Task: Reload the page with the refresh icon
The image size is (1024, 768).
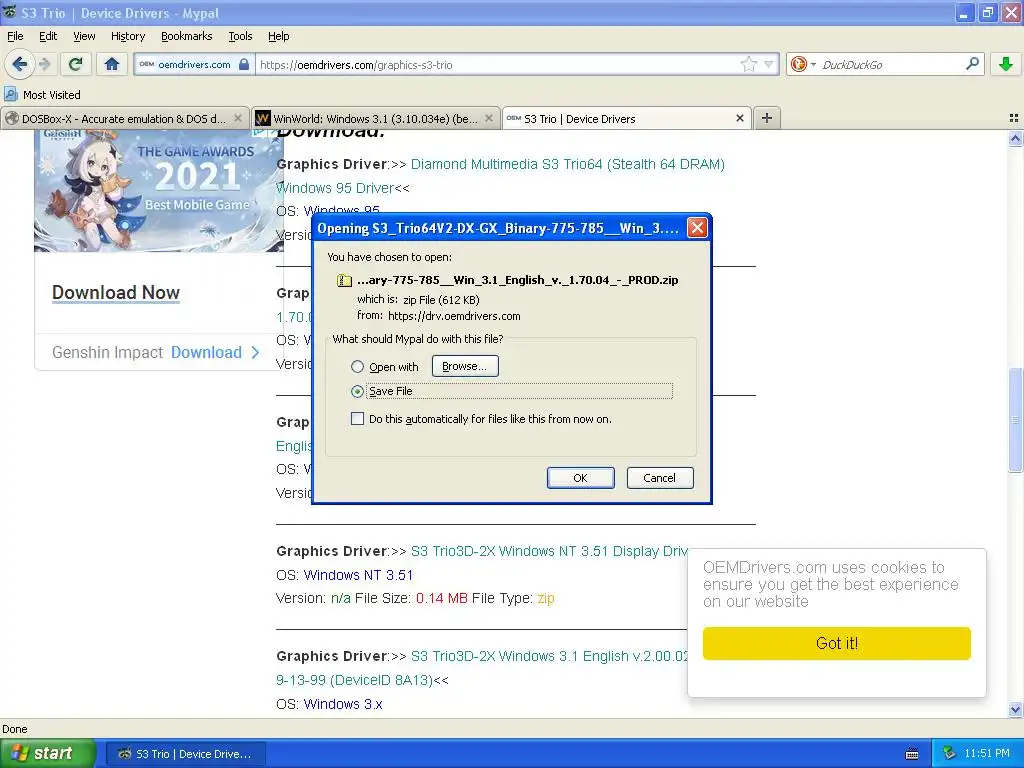Action: click(x=76, y=64)
